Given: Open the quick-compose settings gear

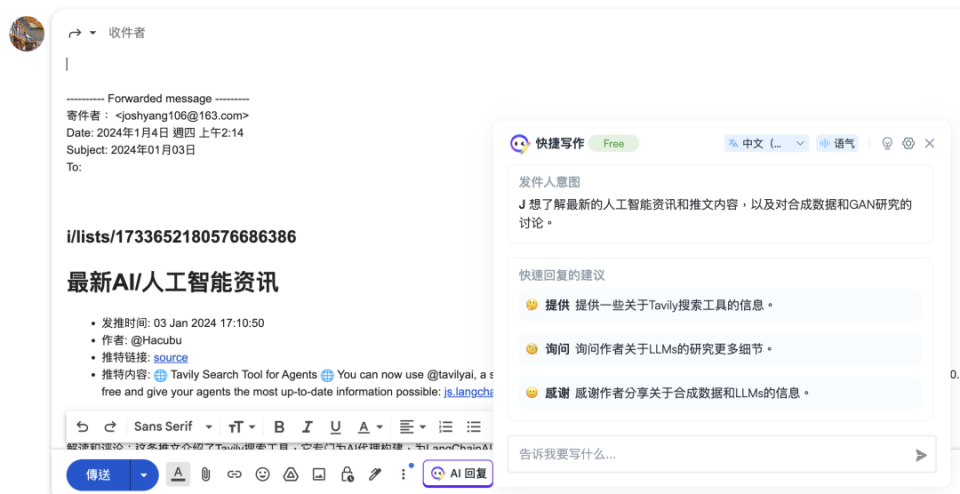Looking at the screenshot, I should [908, 143].
